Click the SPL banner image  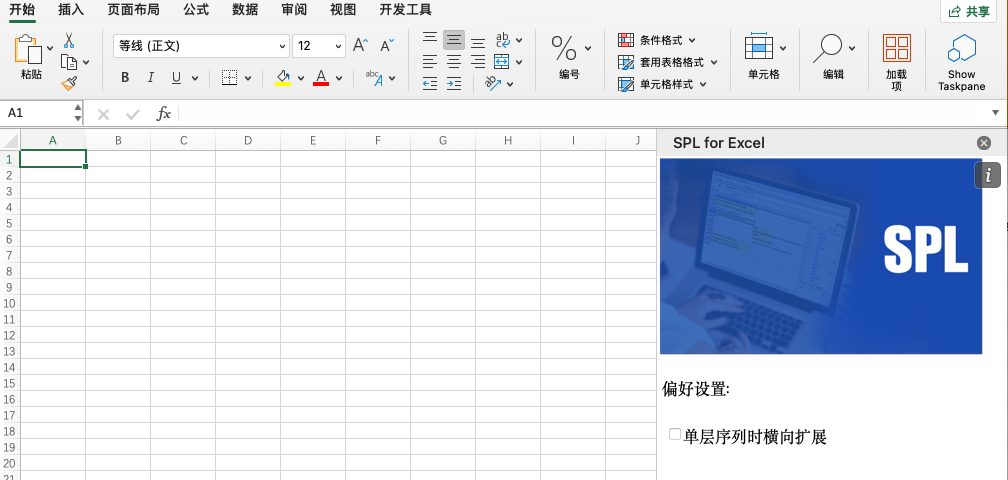pos(821,256)
